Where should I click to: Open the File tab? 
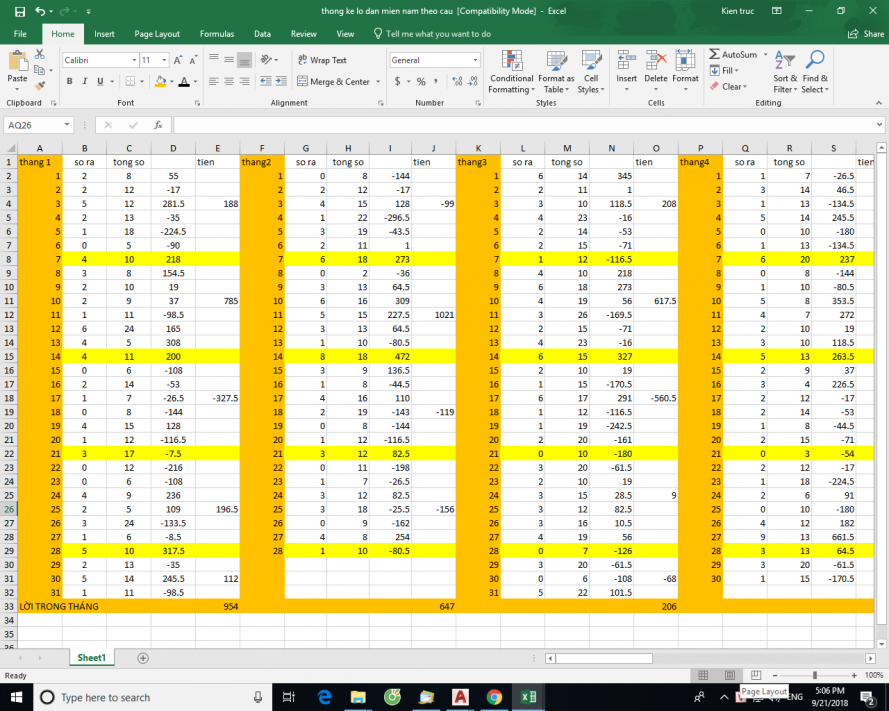pyautogui.click(x=20, y=34)
